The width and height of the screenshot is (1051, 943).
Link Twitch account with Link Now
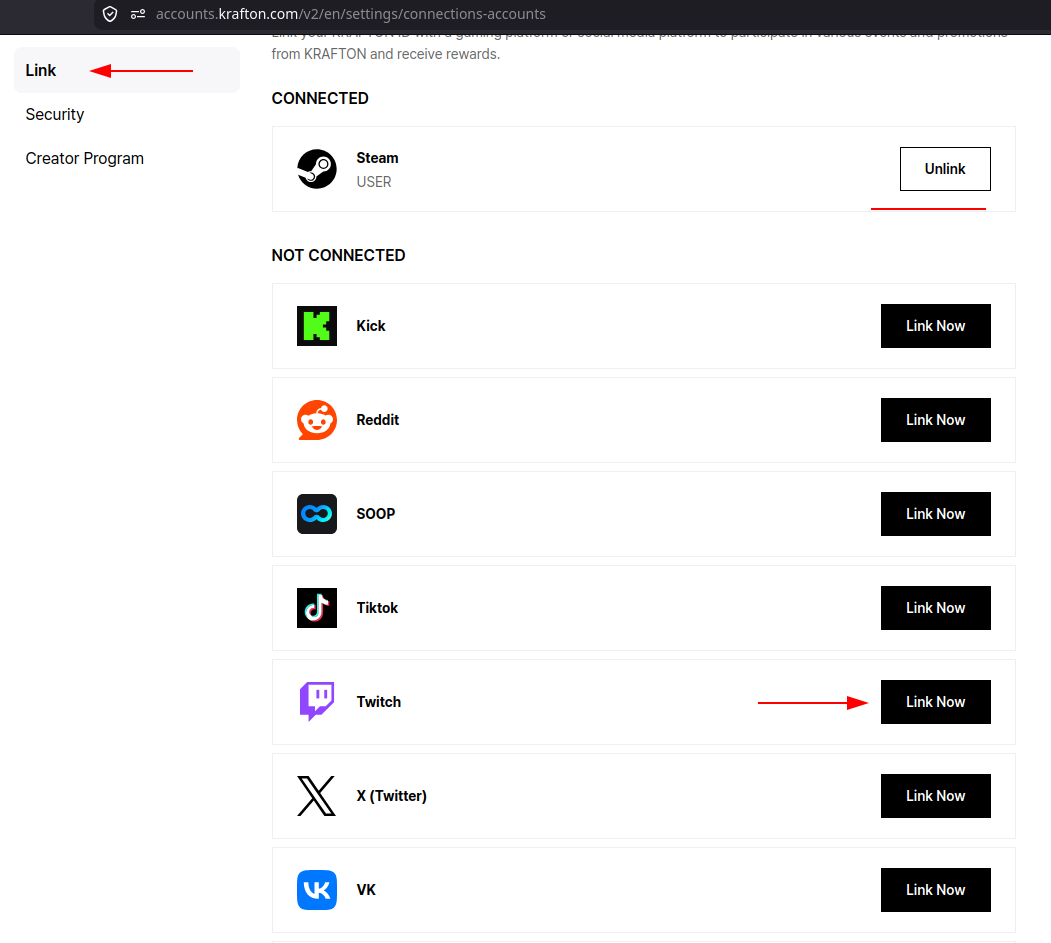coord(936,702)
